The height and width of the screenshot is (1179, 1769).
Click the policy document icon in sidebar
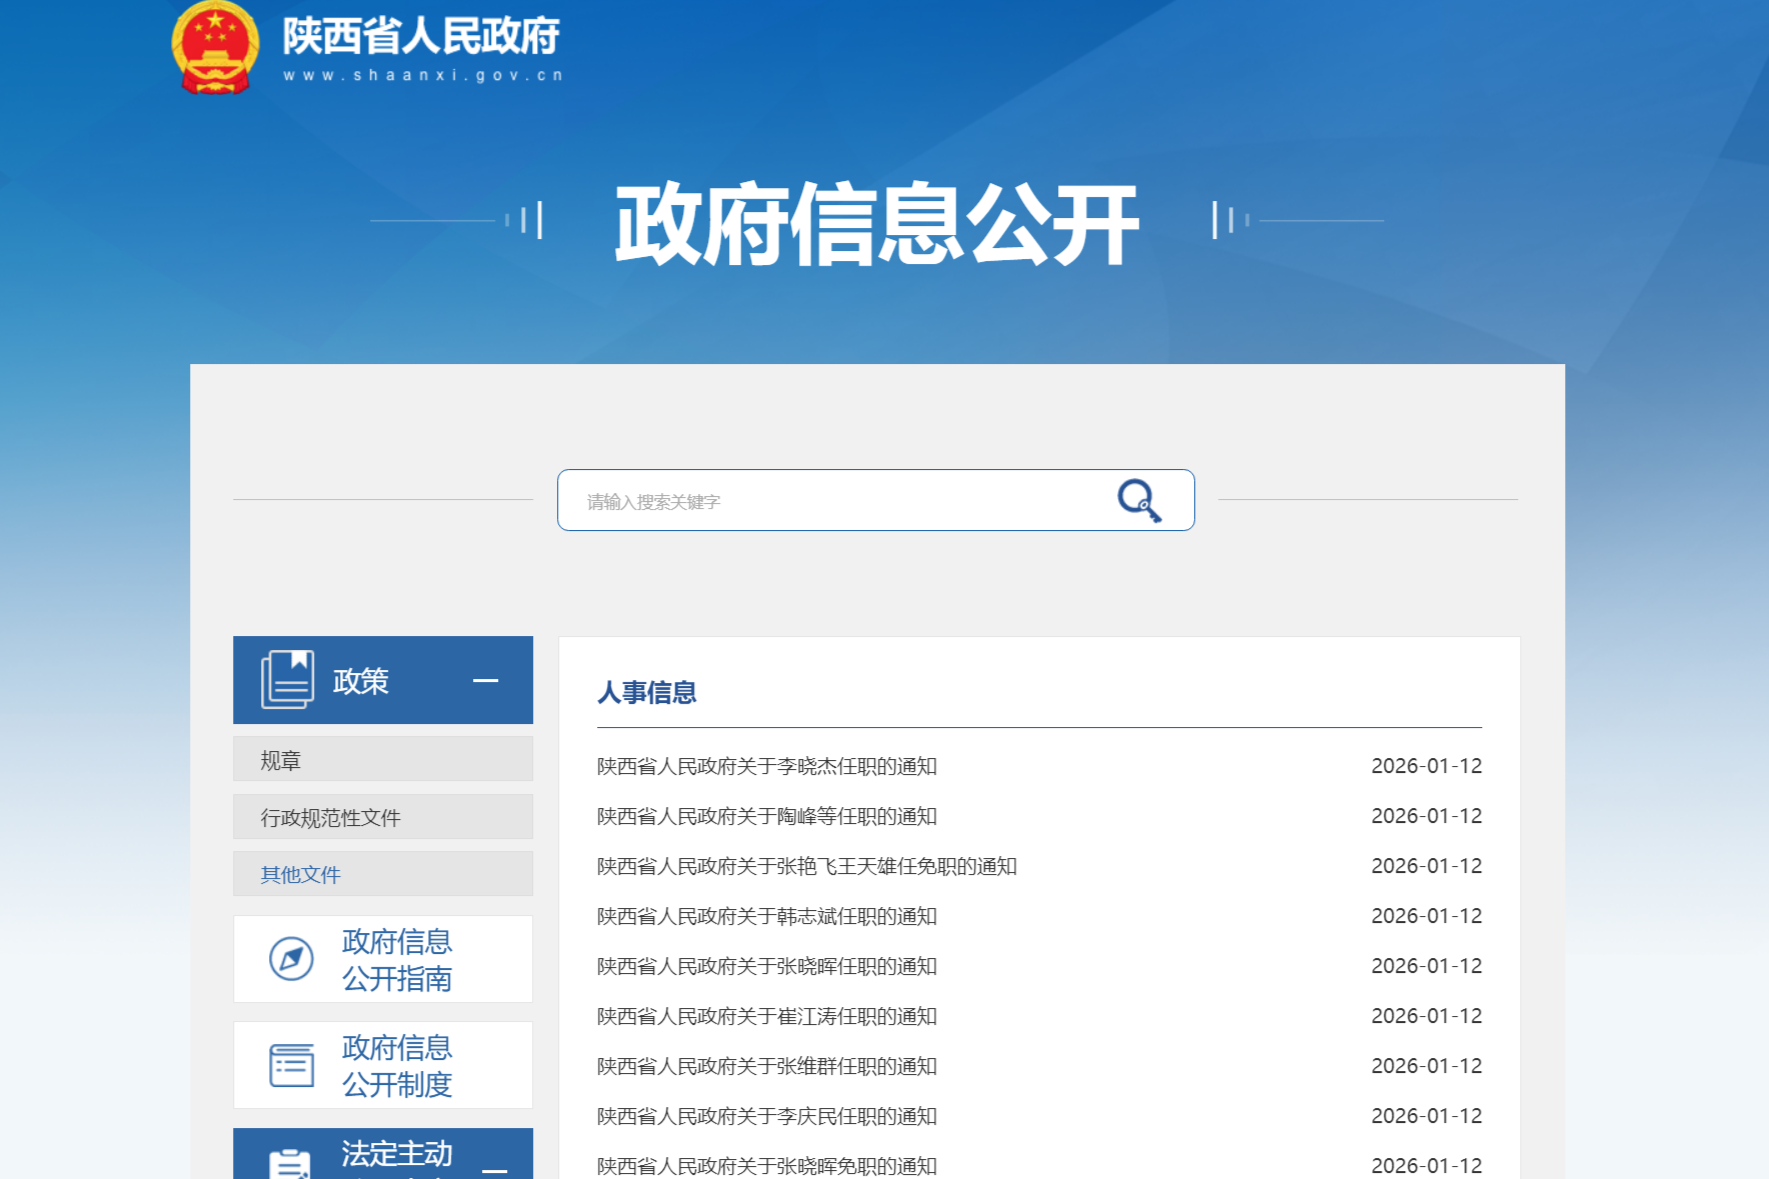click(287, 680)
